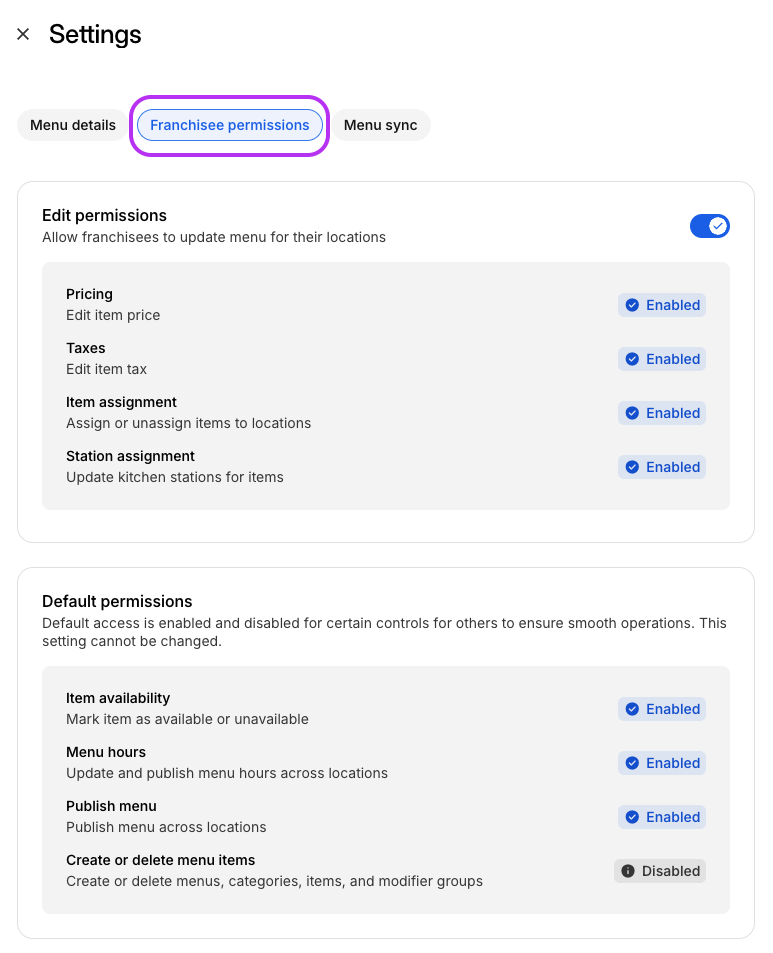Screen dimensions: 773x953
Task: Click the Pricing permission label
Action: [89, 294]
